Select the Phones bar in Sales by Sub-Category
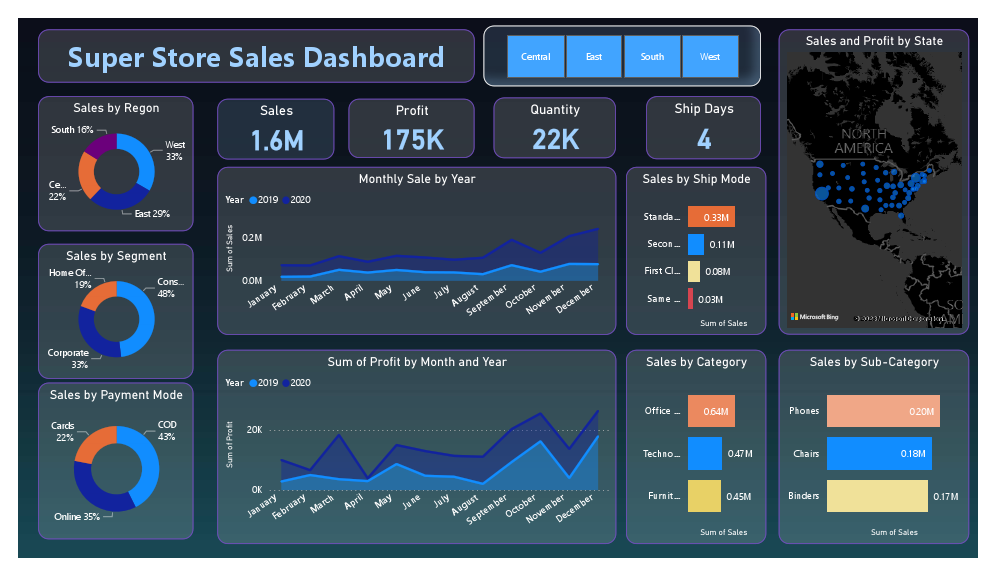 (x=882, y=411)
